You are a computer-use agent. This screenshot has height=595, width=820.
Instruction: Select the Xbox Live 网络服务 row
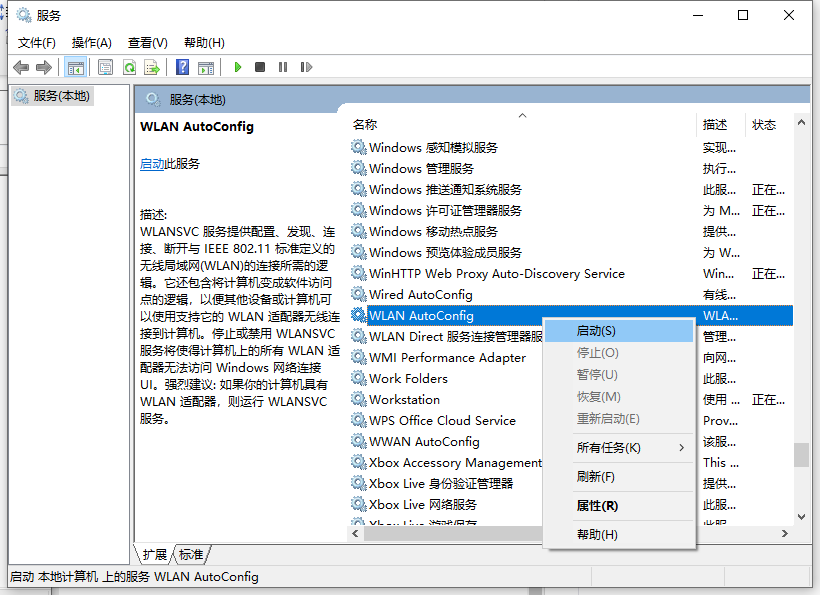(x=446, y=505)
